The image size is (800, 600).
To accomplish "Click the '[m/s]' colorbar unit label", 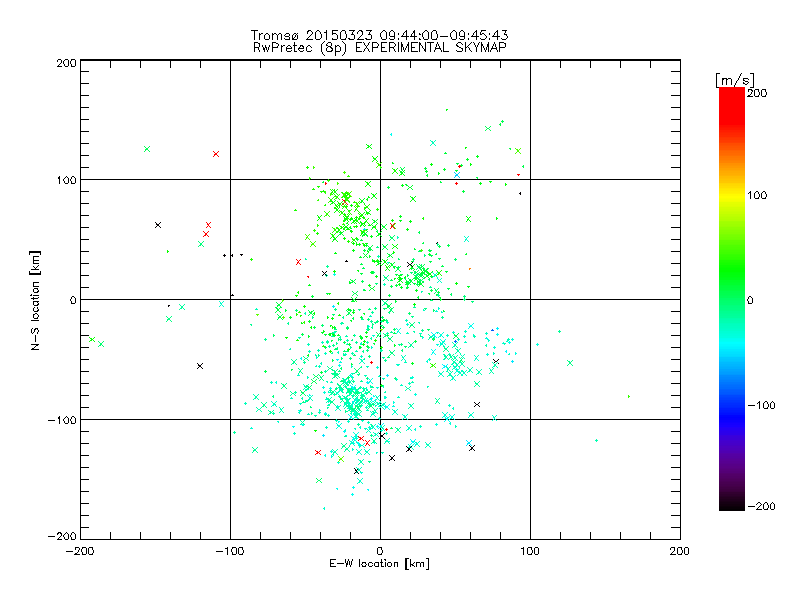I will click(x=734, y=80).
